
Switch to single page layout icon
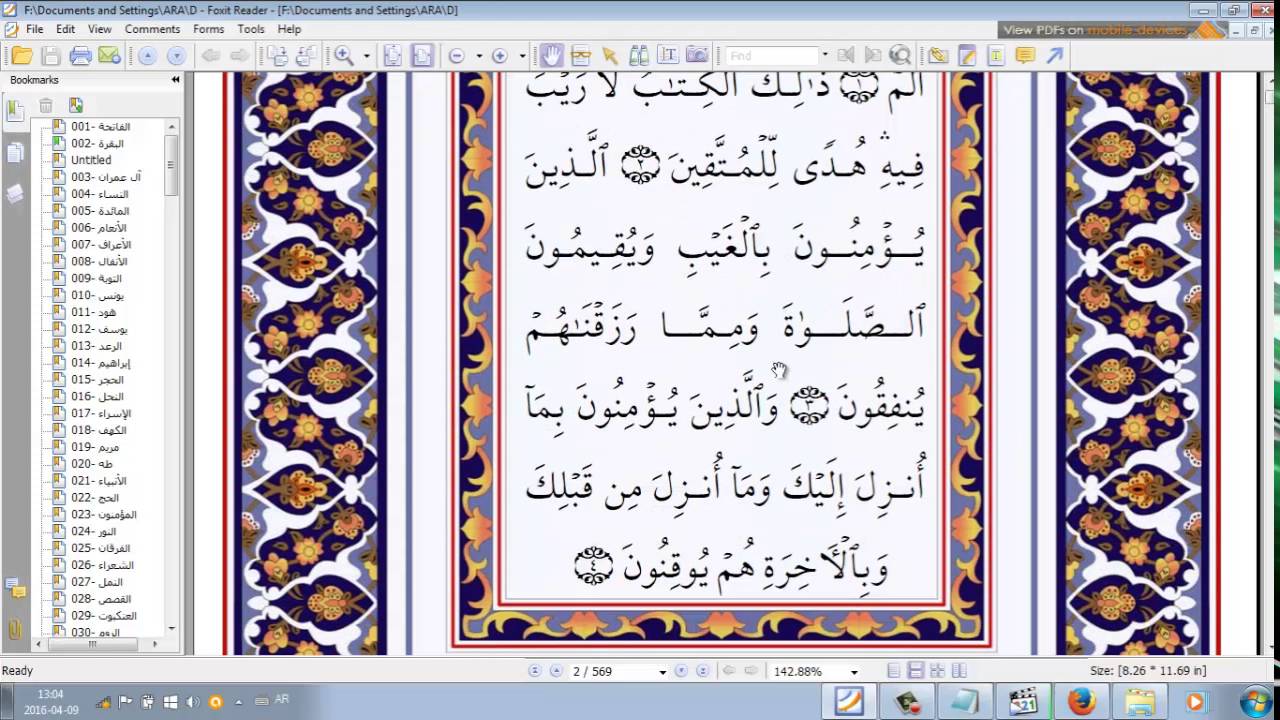(894, 671)
